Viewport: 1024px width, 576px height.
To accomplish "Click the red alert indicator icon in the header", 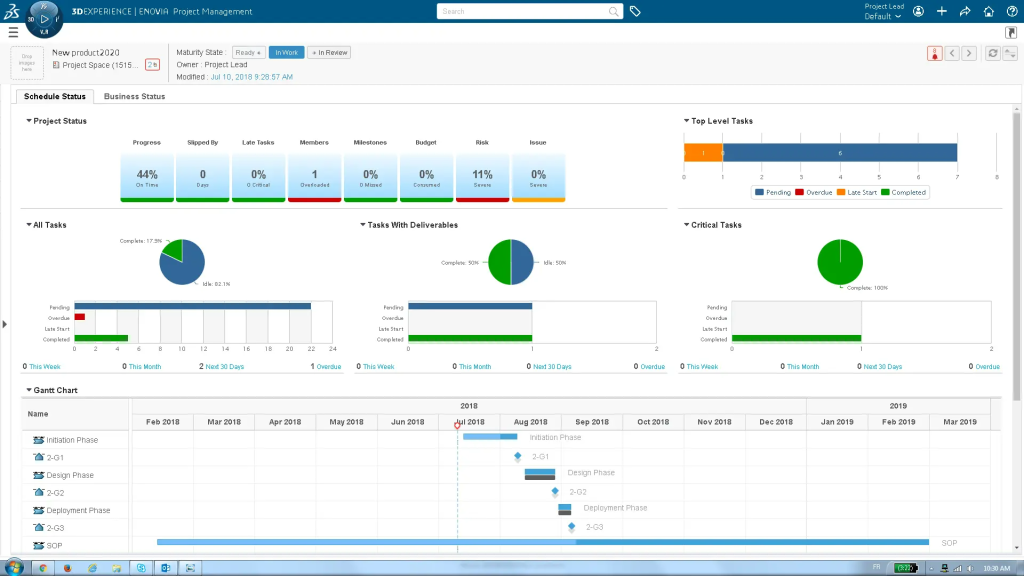I will 934,53.
